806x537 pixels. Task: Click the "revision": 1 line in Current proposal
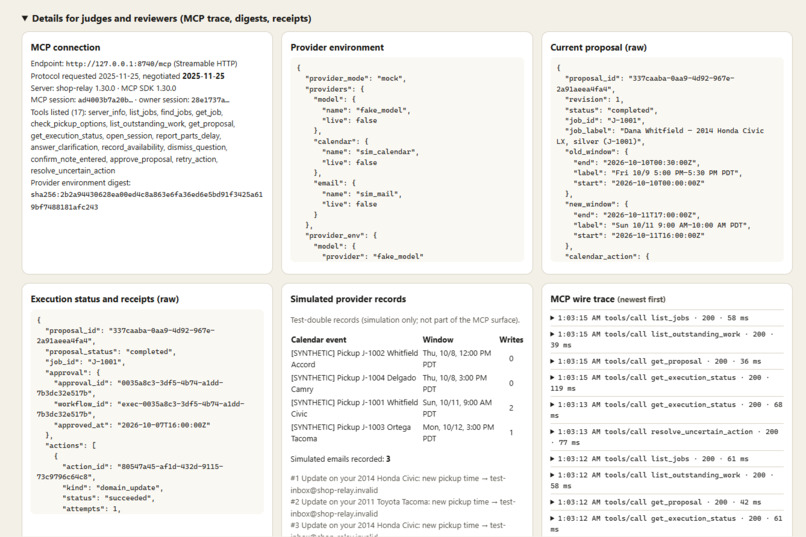point(594,100)
